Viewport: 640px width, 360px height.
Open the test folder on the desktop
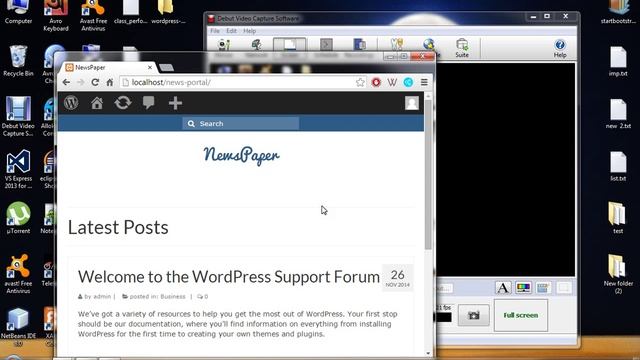point(618,218)
